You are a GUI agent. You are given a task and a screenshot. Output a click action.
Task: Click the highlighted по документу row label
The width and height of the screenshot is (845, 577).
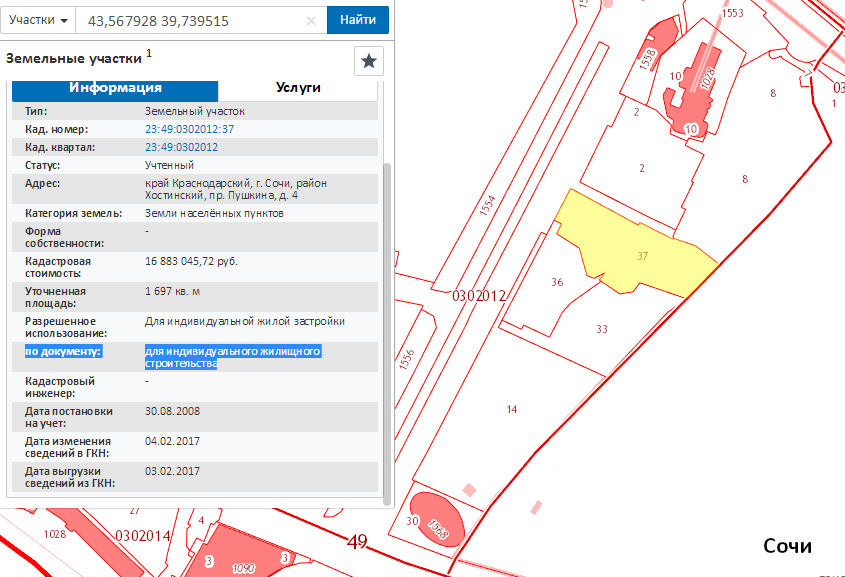[66, 351]
